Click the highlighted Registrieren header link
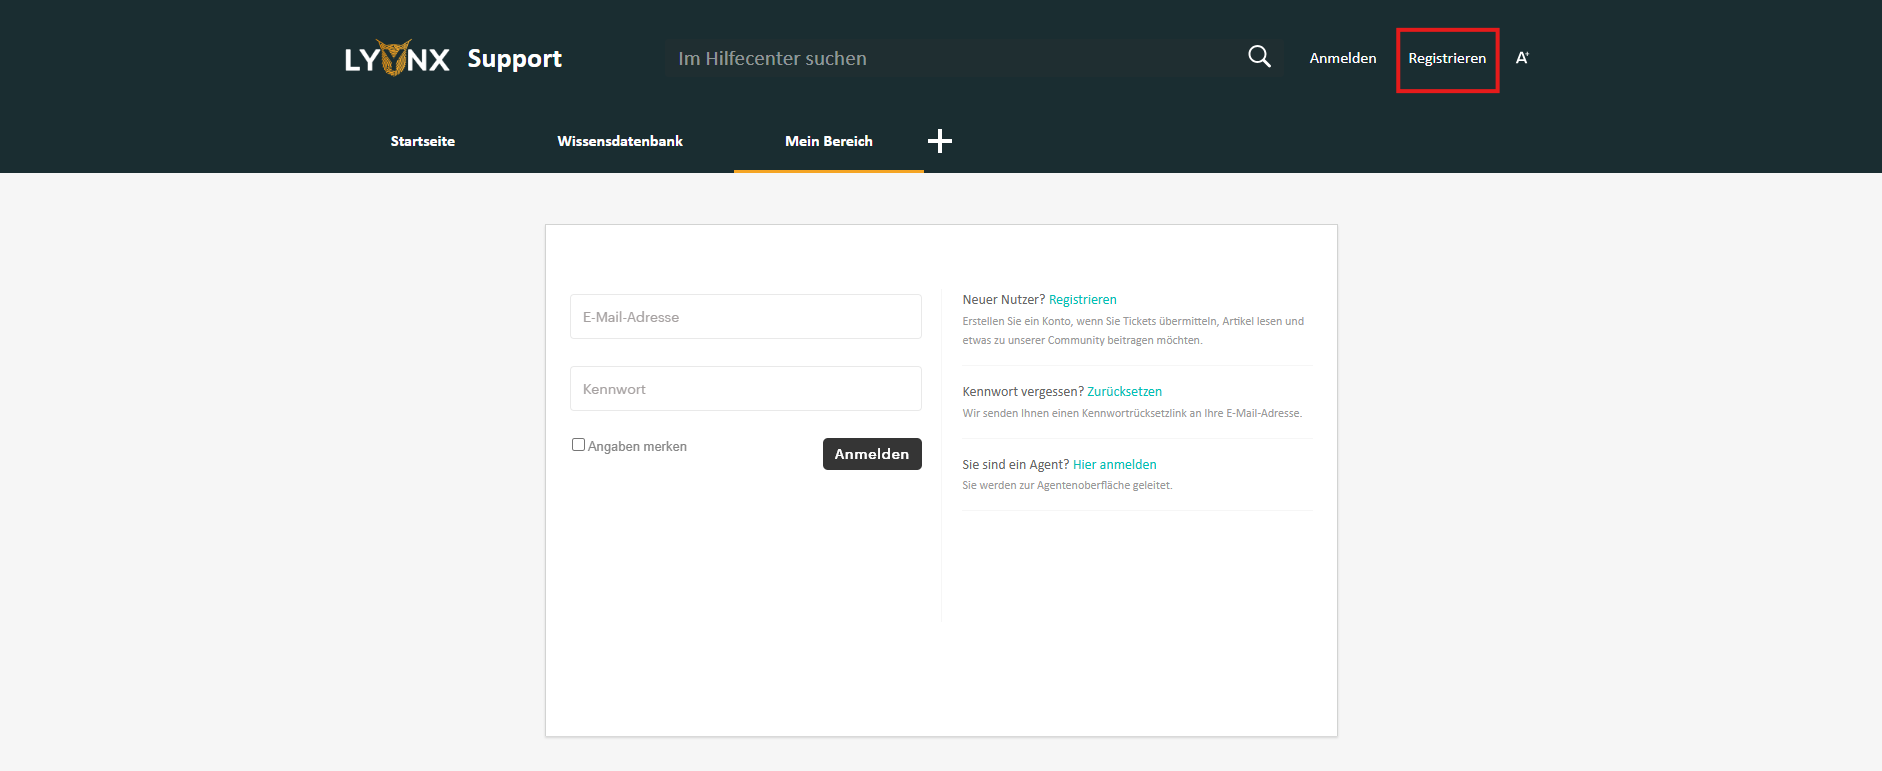This screenshot has width=1882, height=771. (x=1446, y=58)
